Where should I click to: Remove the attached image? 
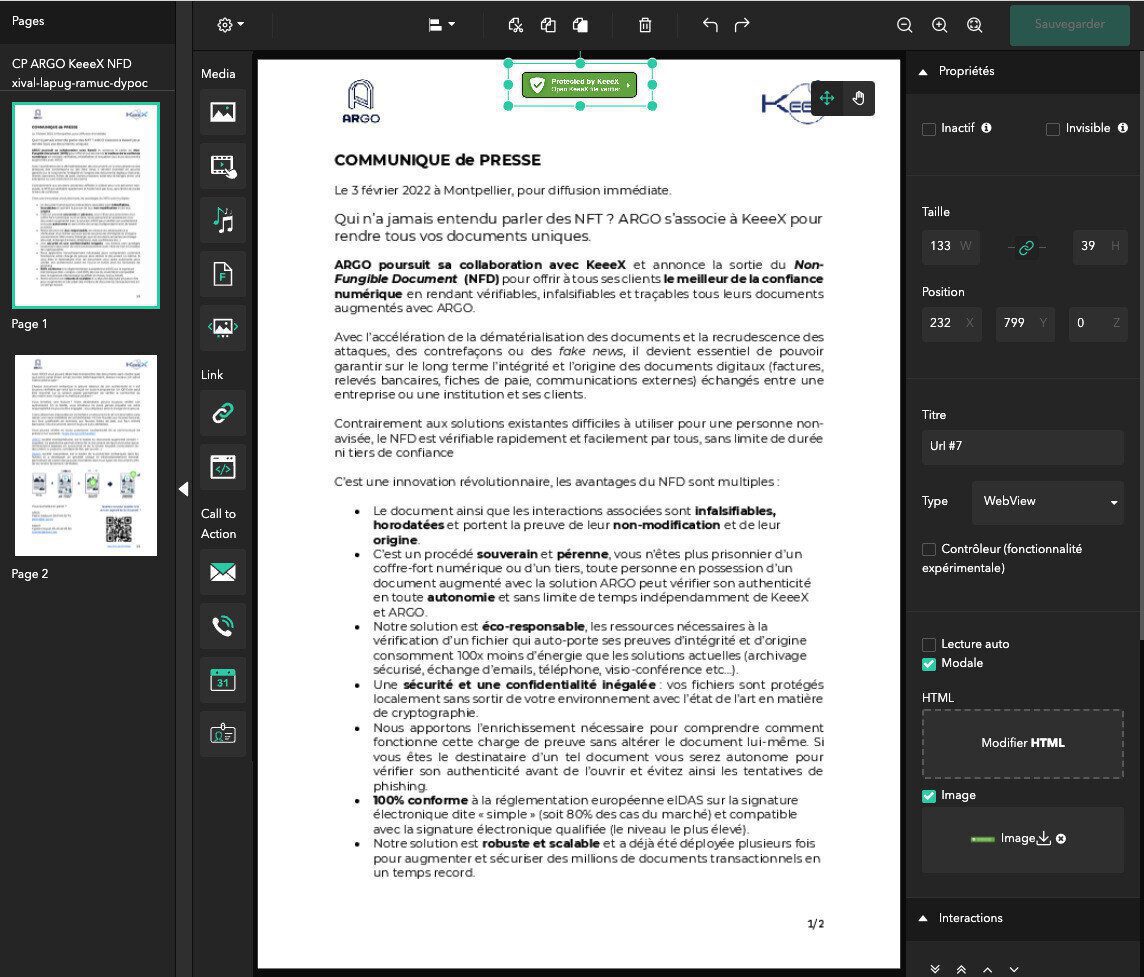[x=1061, y=838]
